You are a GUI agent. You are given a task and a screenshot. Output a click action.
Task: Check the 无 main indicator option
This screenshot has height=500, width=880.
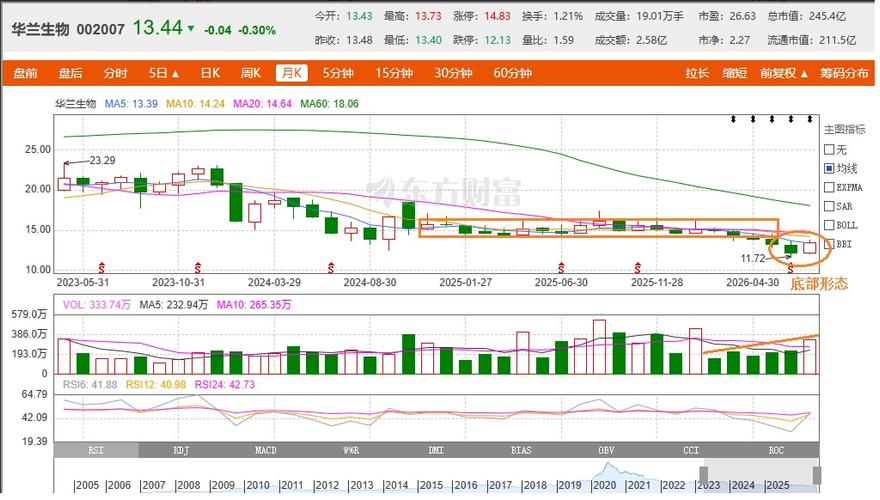[829, 149]
